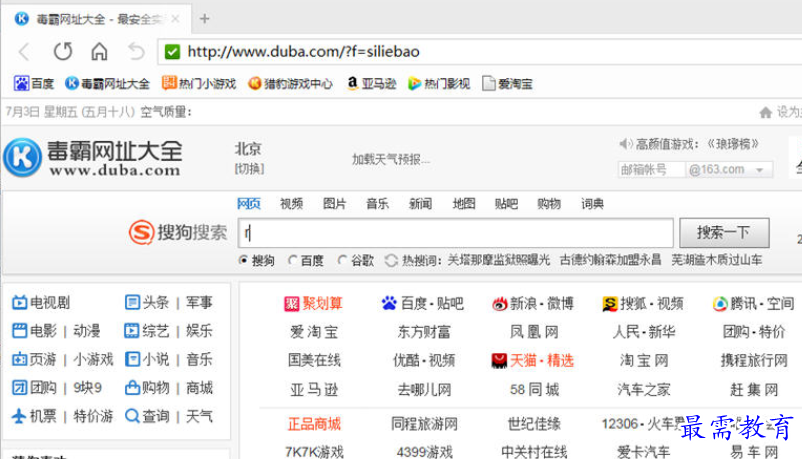Click the browser back arrow
The width and height of the screenshot is (802, 459).
click(24, 51)
